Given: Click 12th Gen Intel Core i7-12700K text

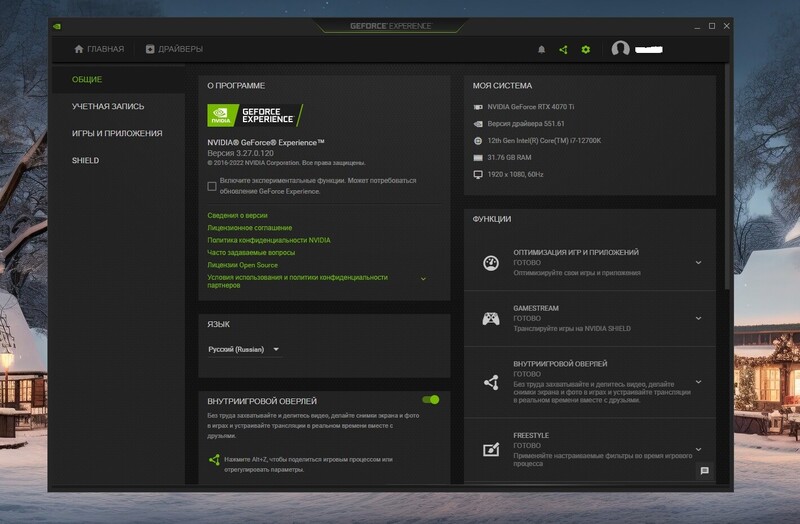Looking at the screenshot, I should [544, 141].
